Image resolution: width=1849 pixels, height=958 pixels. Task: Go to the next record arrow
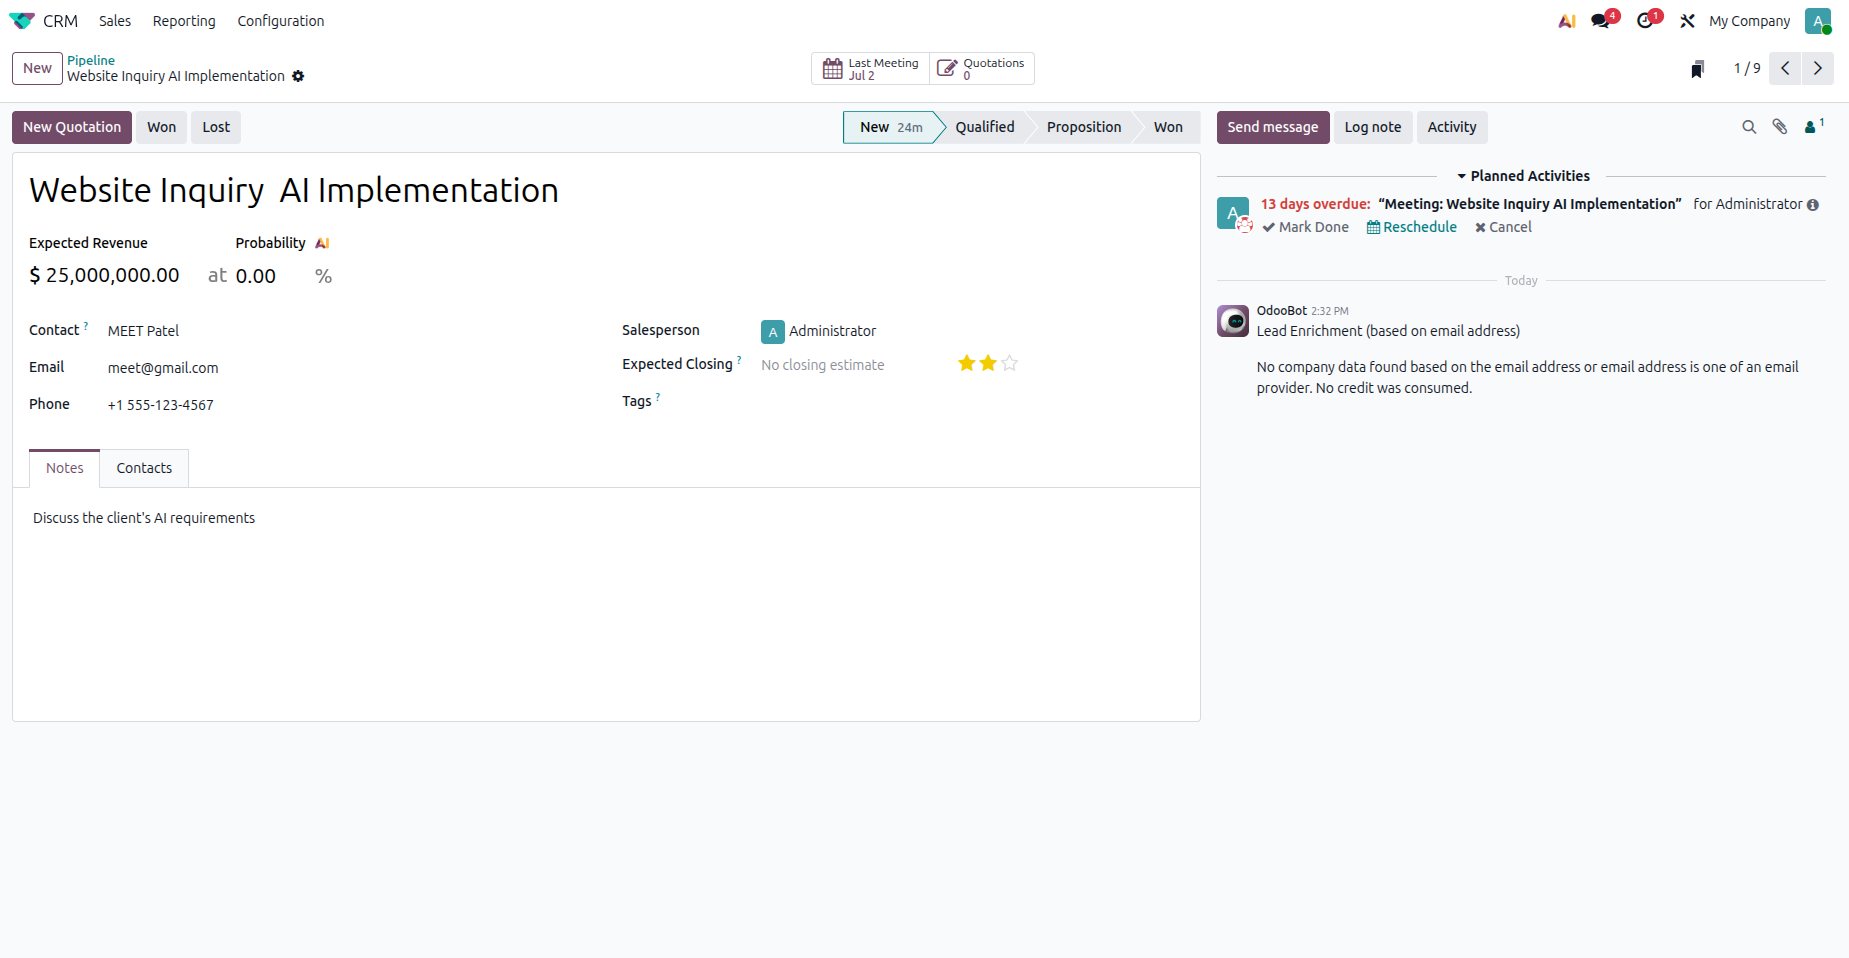(1818, 68)
